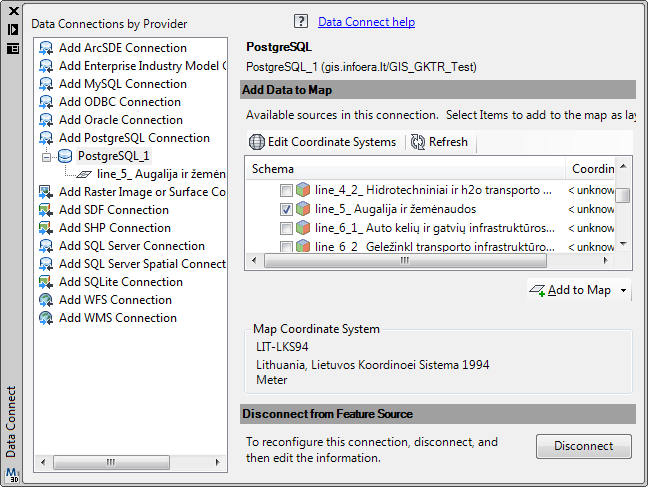Click the Add SQLite Connection icon
Screen dimensions: 648x487
pyautogui.click(x=46, y=282)
